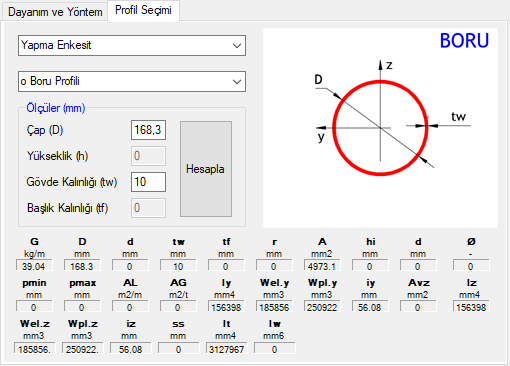
Task: Click the AG m2/t output field
Action: click(178, 307)
